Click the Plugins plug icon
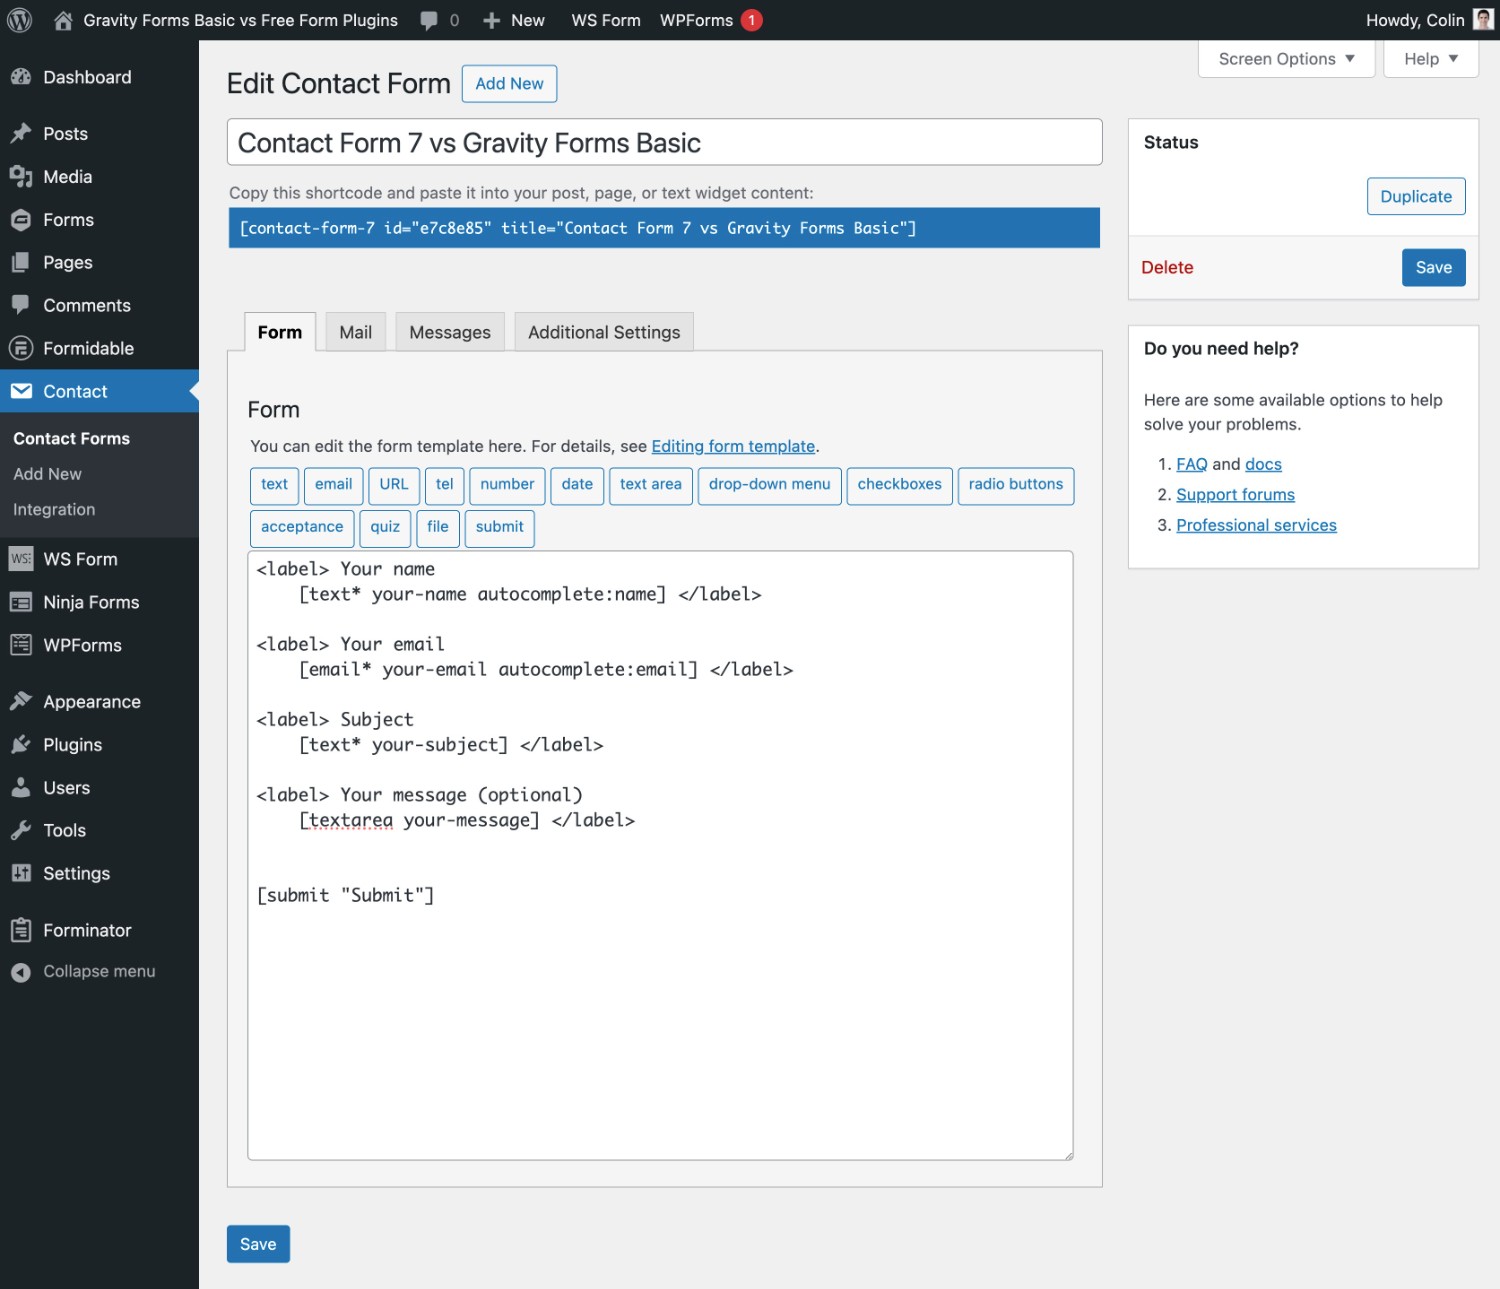The height and width of the screenshot is (1289, 1500). tap(21, 744)
